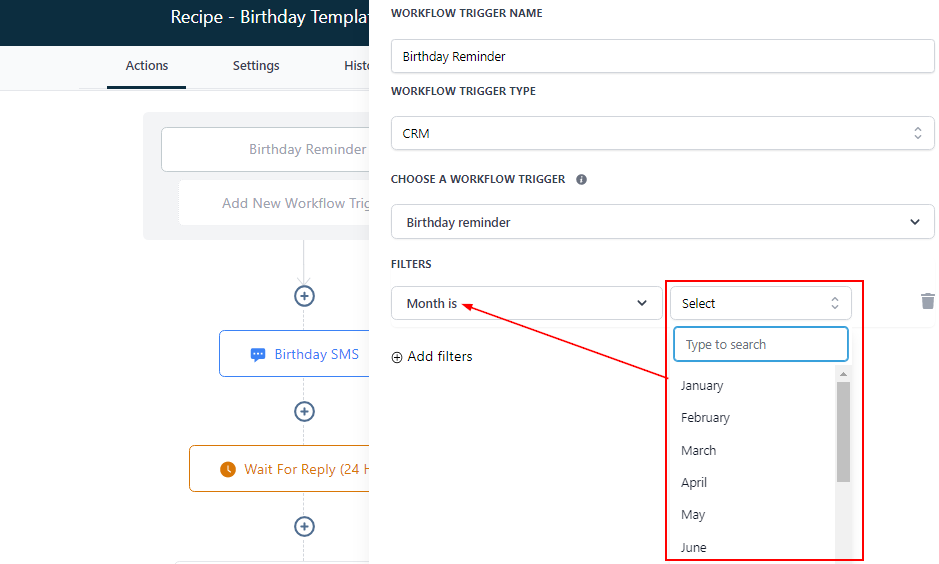
Task: Click the plus node below Birthday SMS
Action: point(304,412)
